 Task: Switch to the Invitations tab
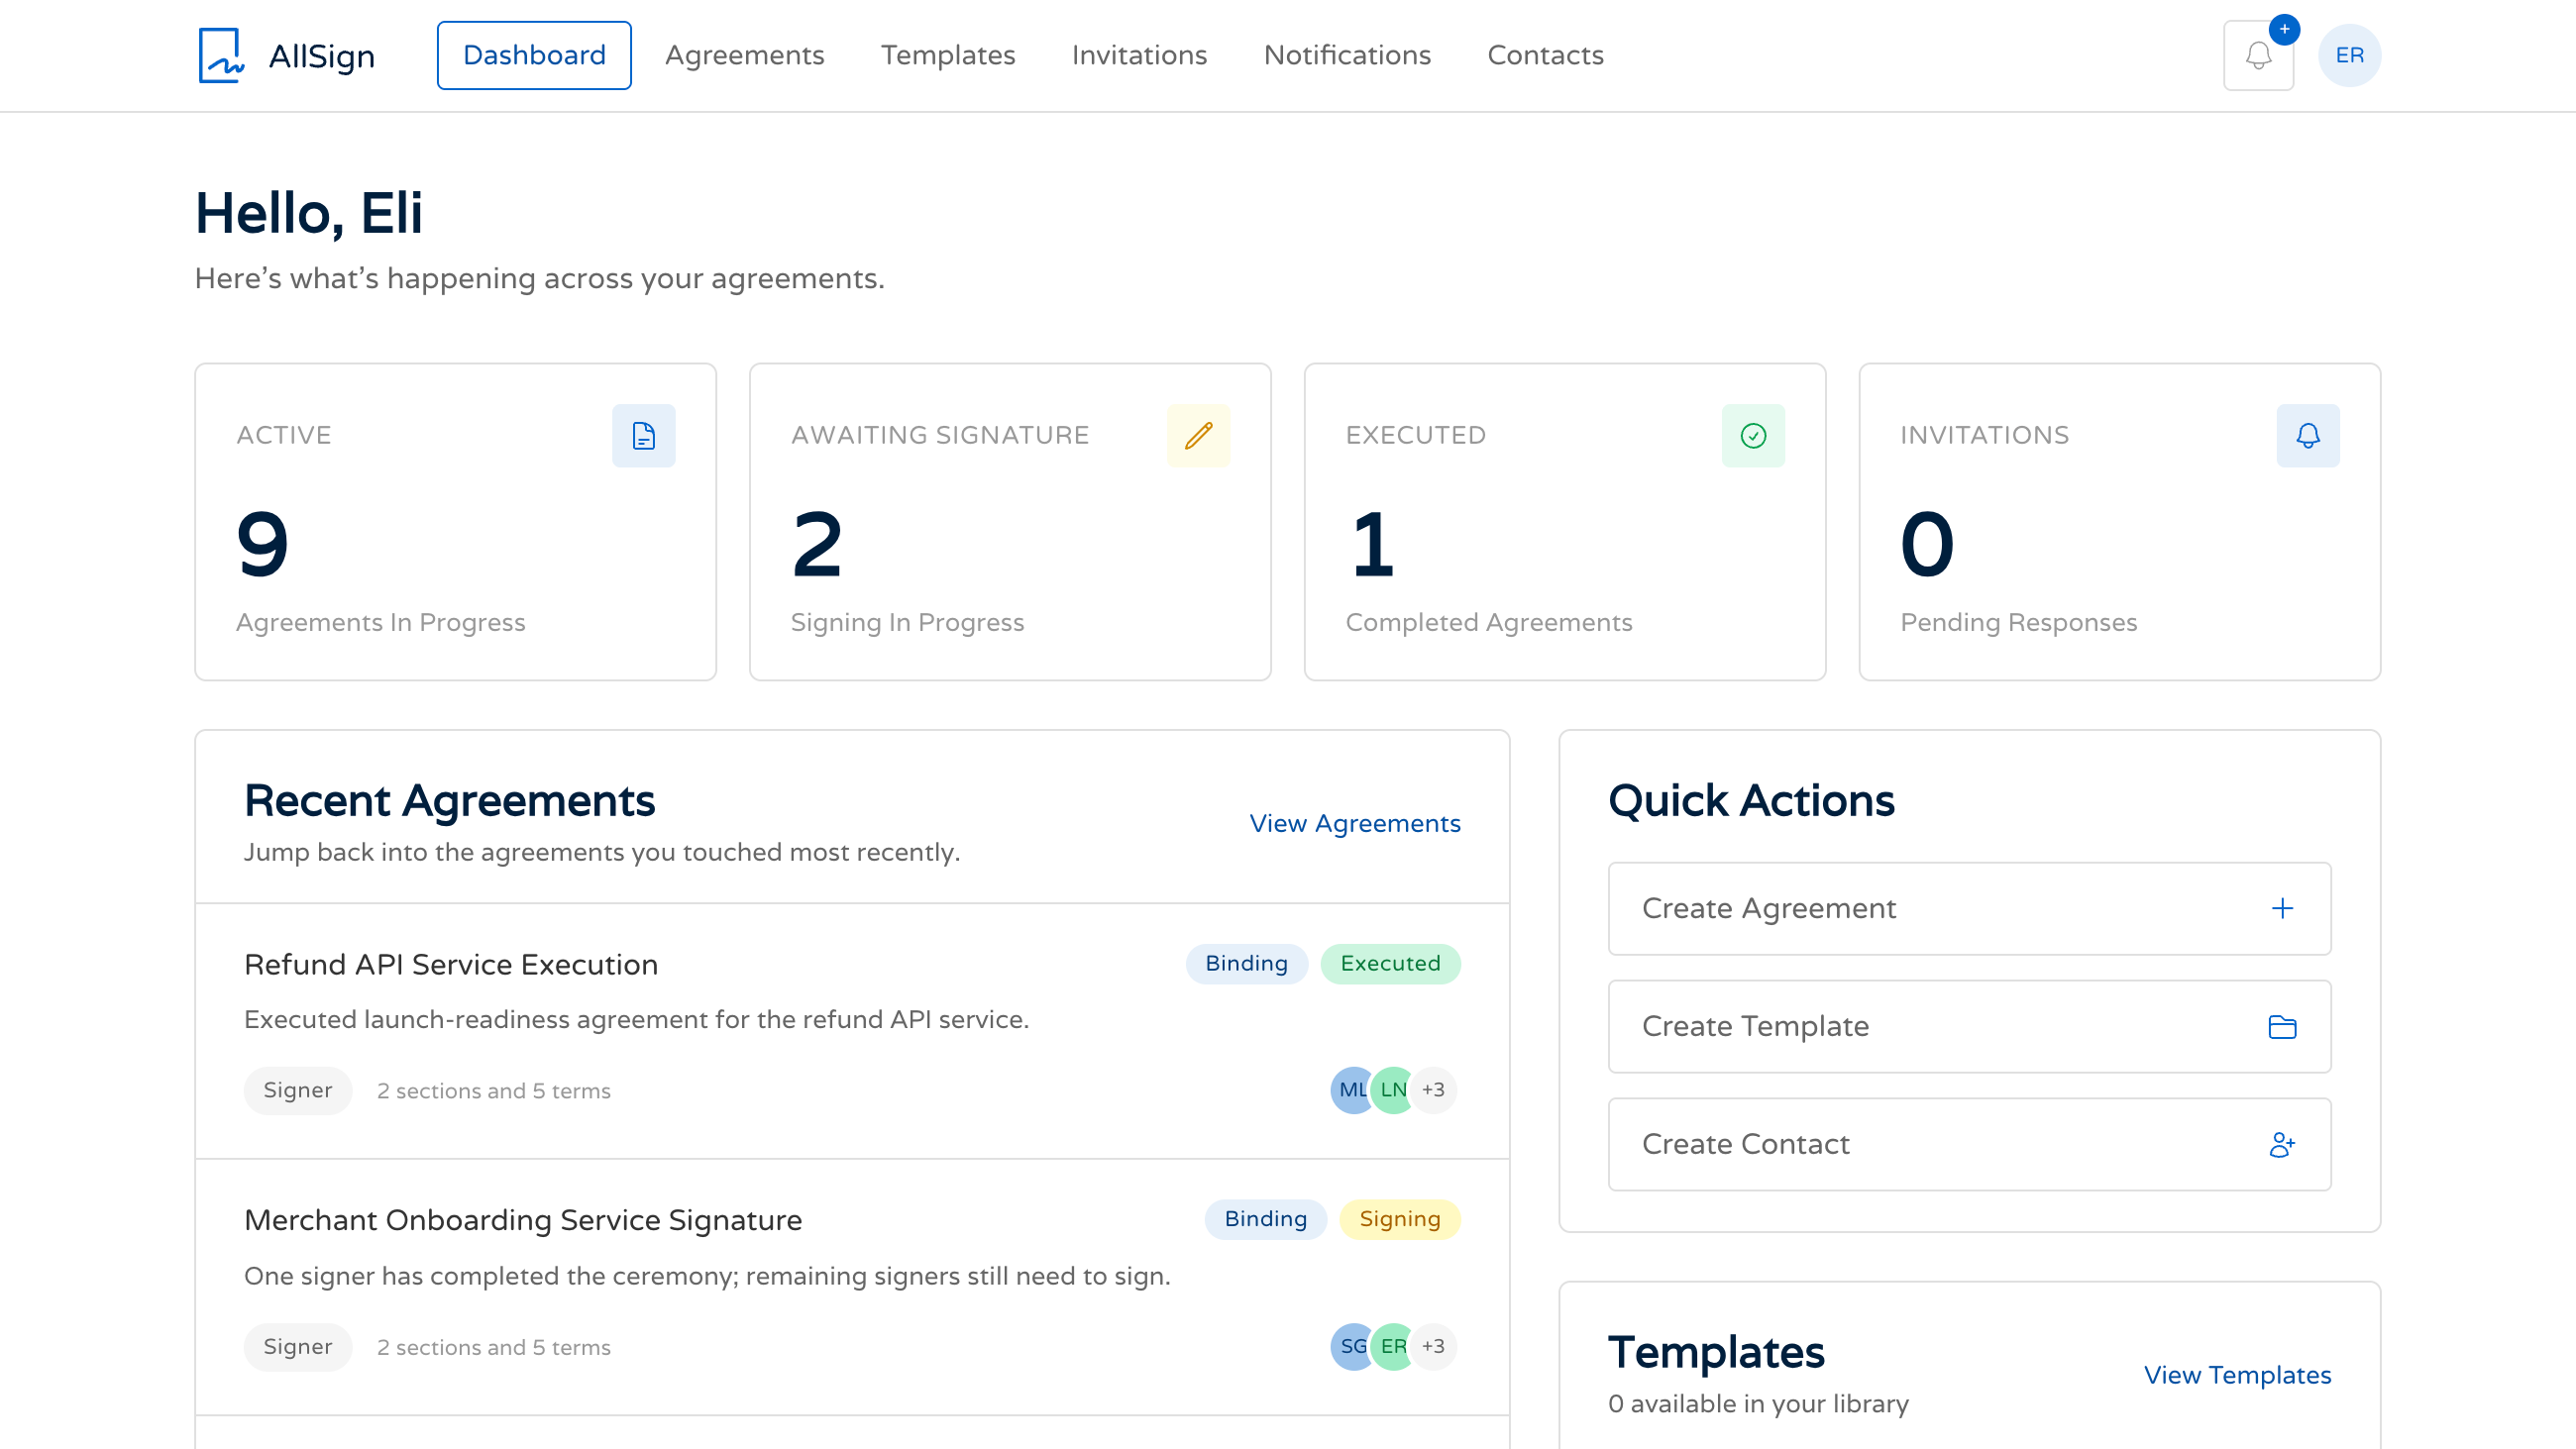pos(1139,55)
